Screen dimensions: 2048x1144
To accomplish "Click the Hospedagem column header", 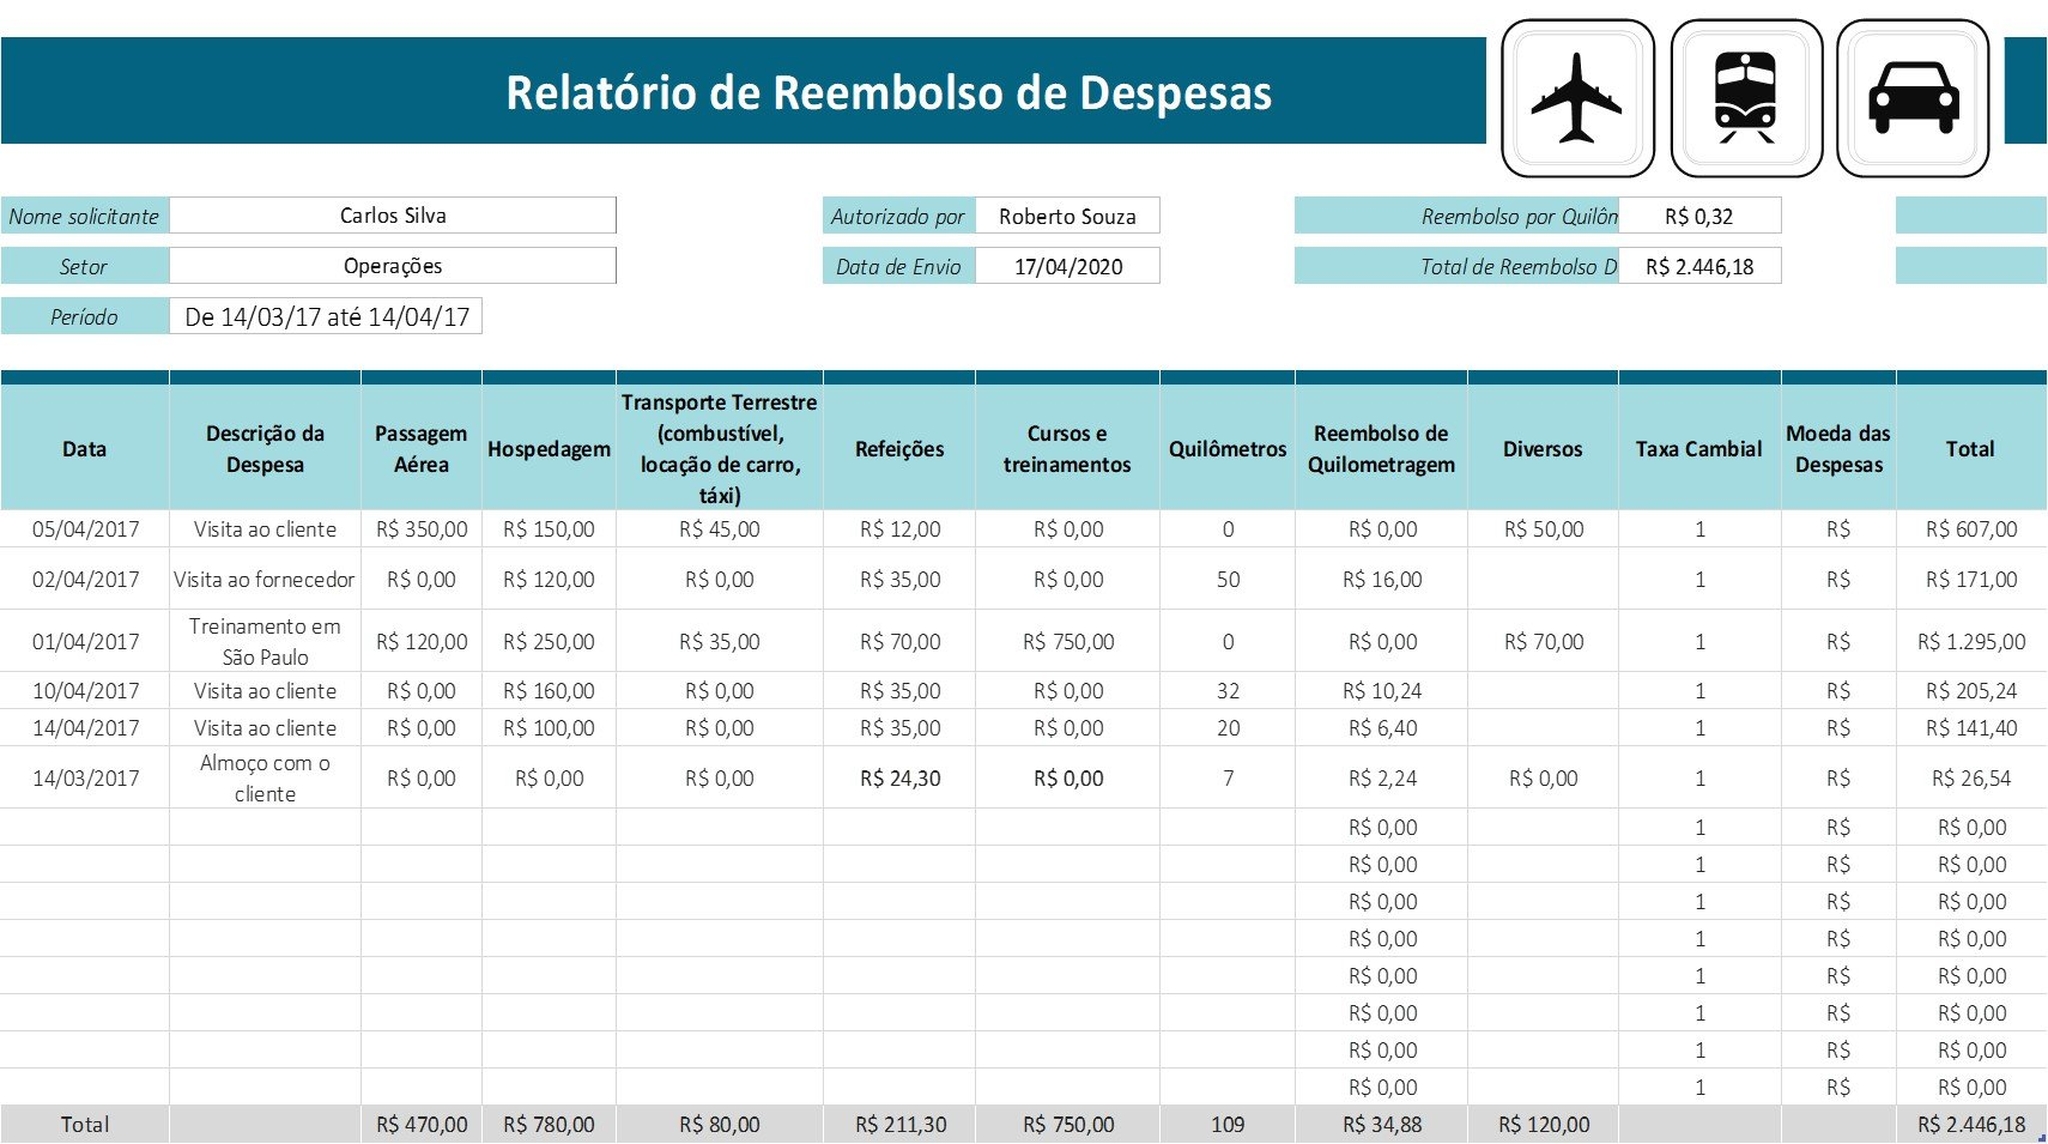I will pos(549,448).
